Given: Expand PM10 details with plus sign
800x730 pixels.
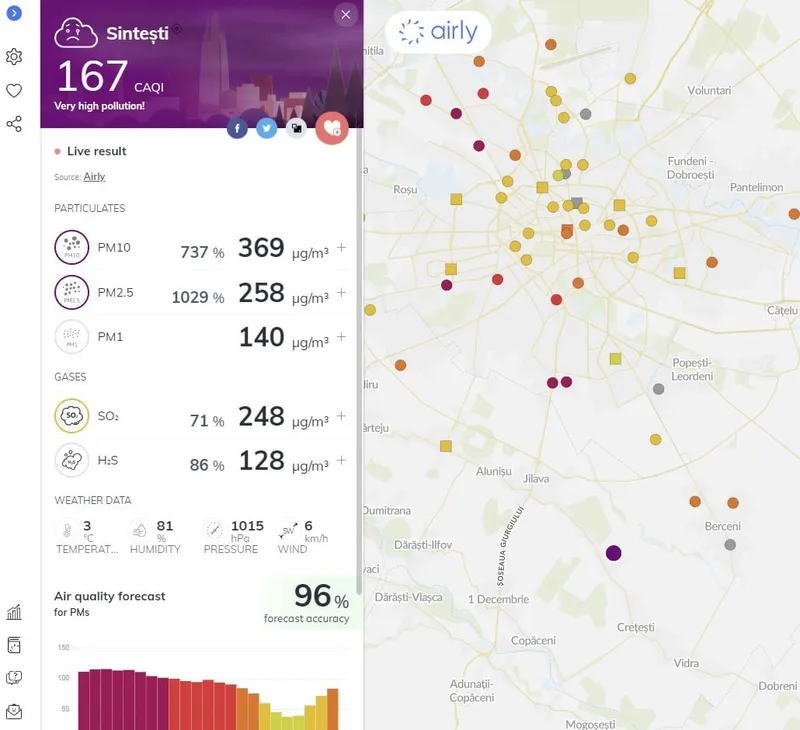Looking at the screenshot, I should pyautogui.click(x=341, y=248).
